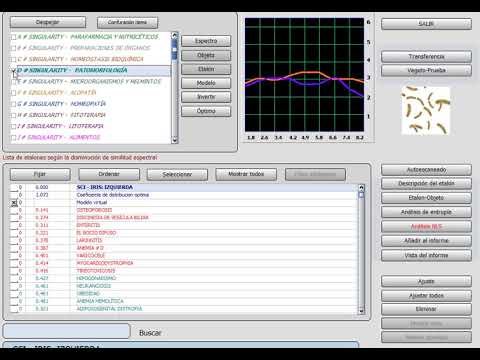This screenshot has height=360, width=480.
Task: Click the Objeto button
Action: pos(206,55)
